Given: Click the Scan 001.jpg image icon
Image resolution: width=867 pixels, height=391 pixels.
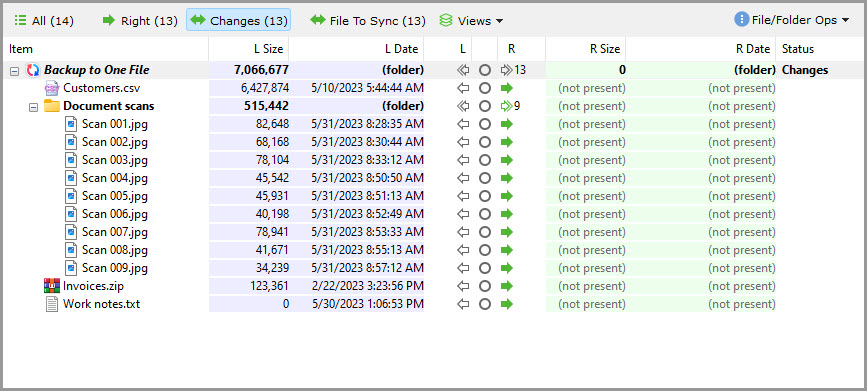Looking at the screenshot, I should tap(71, 124).
